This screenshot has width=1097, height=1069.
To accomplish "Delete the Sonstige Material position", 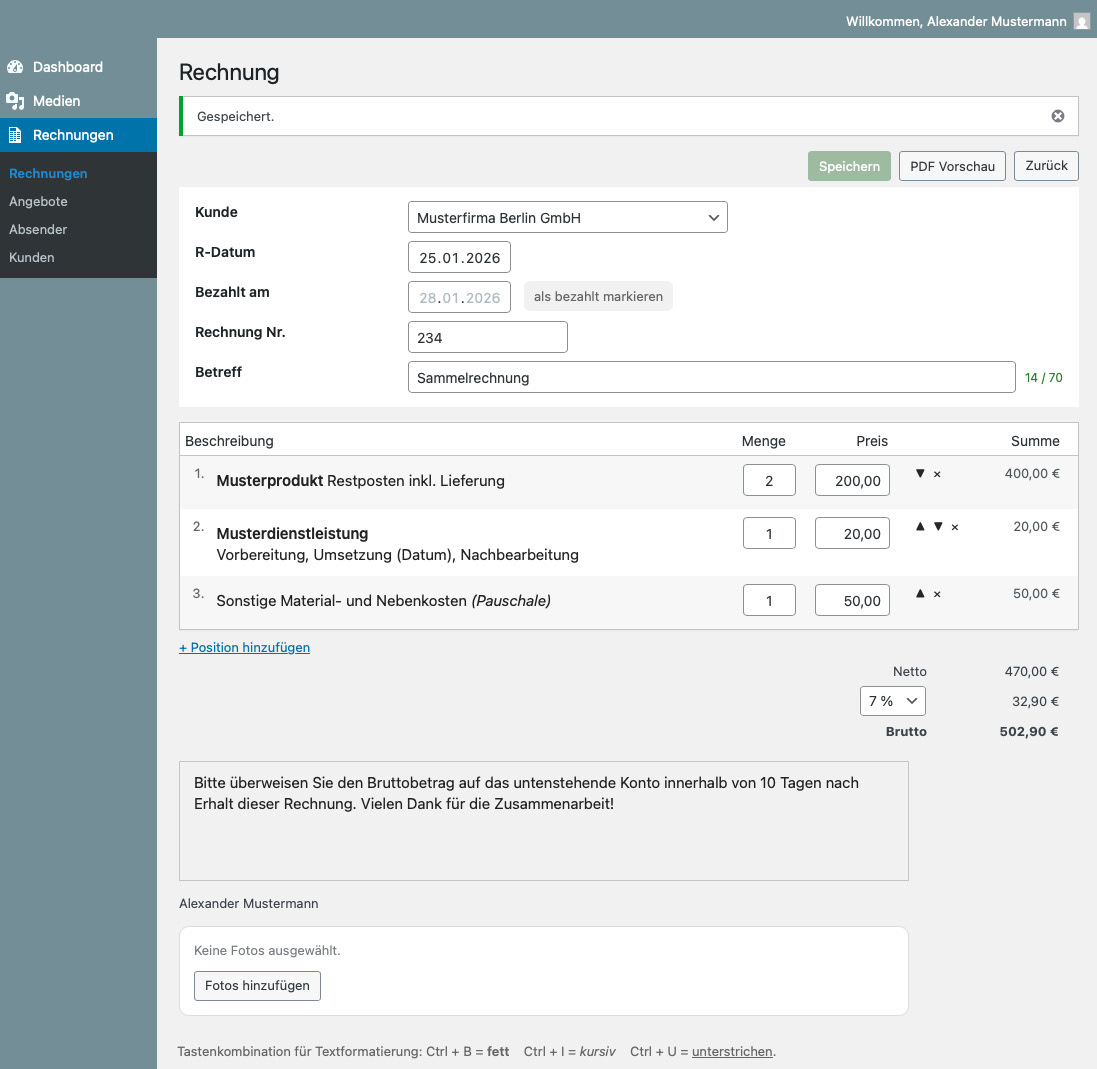I will [x=937, y=594].
